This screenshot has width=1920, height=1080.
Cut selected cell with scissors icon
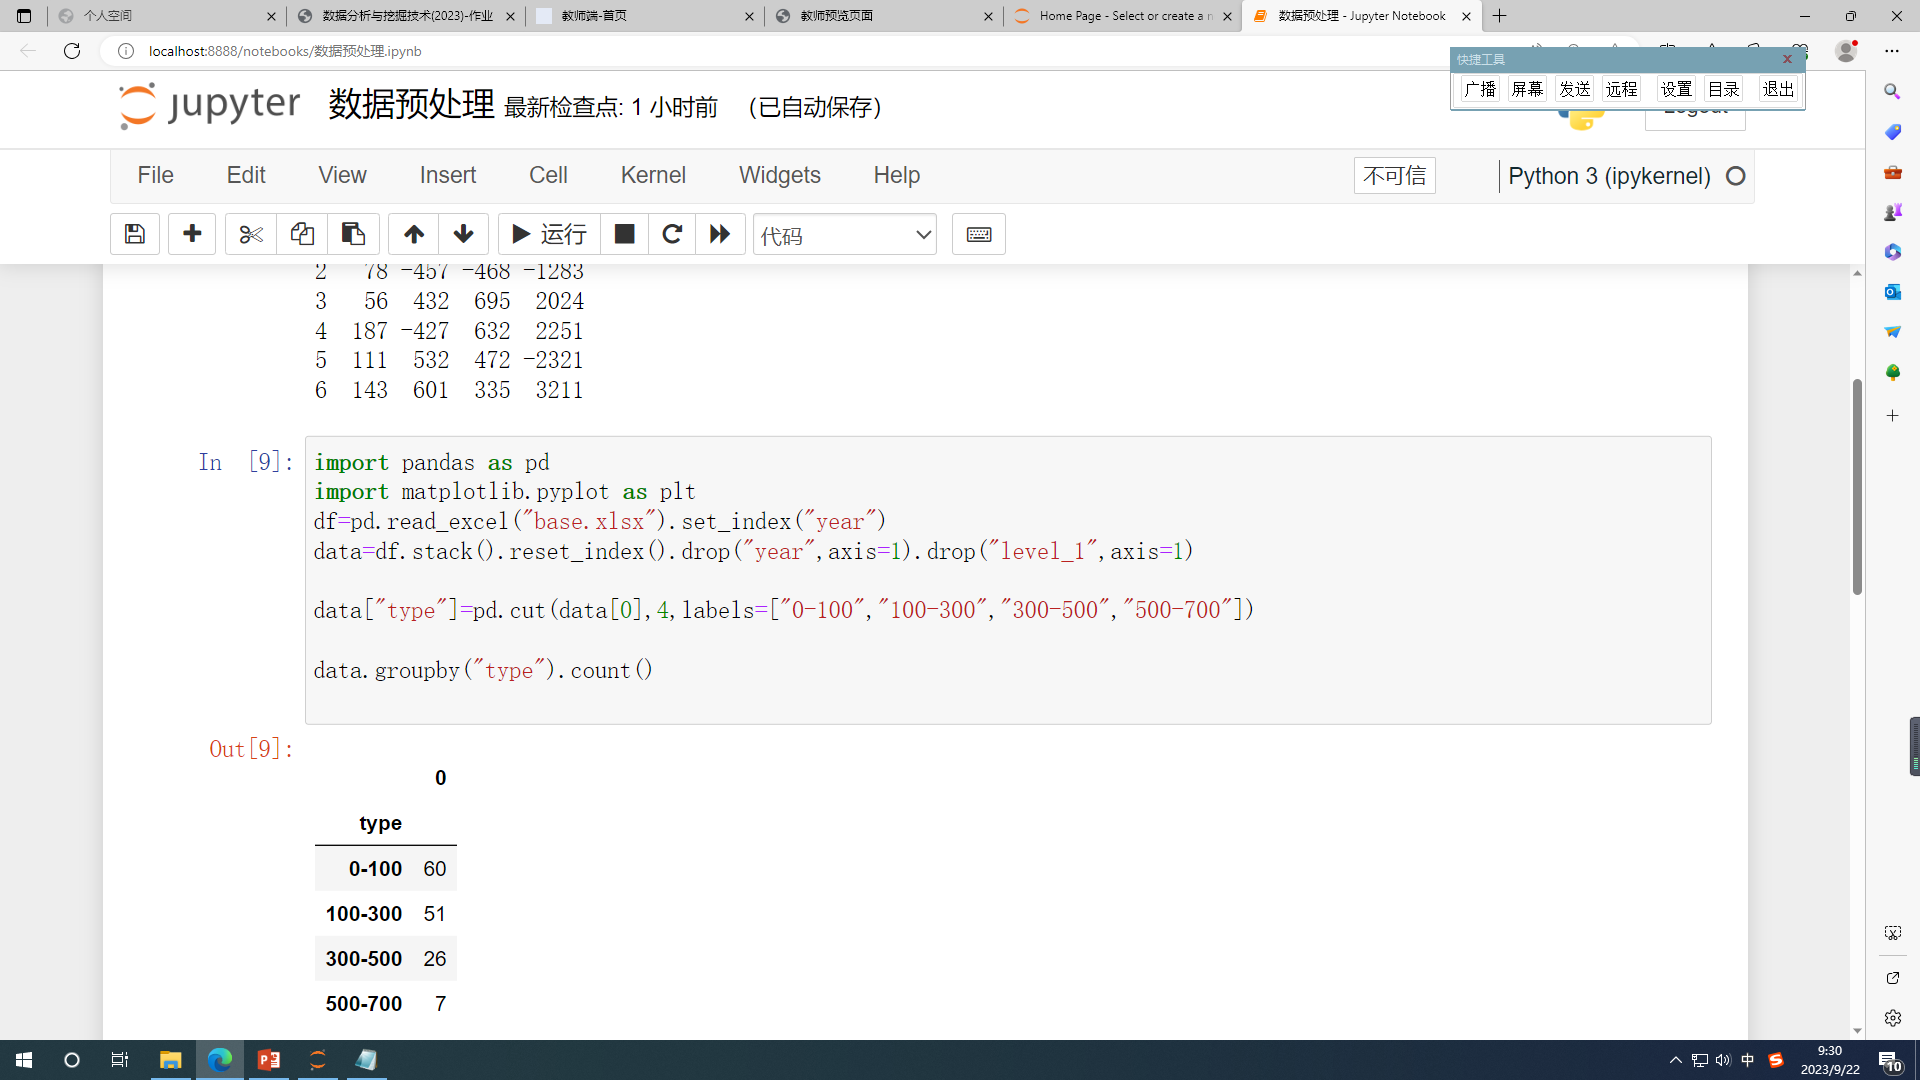(250, 234)
